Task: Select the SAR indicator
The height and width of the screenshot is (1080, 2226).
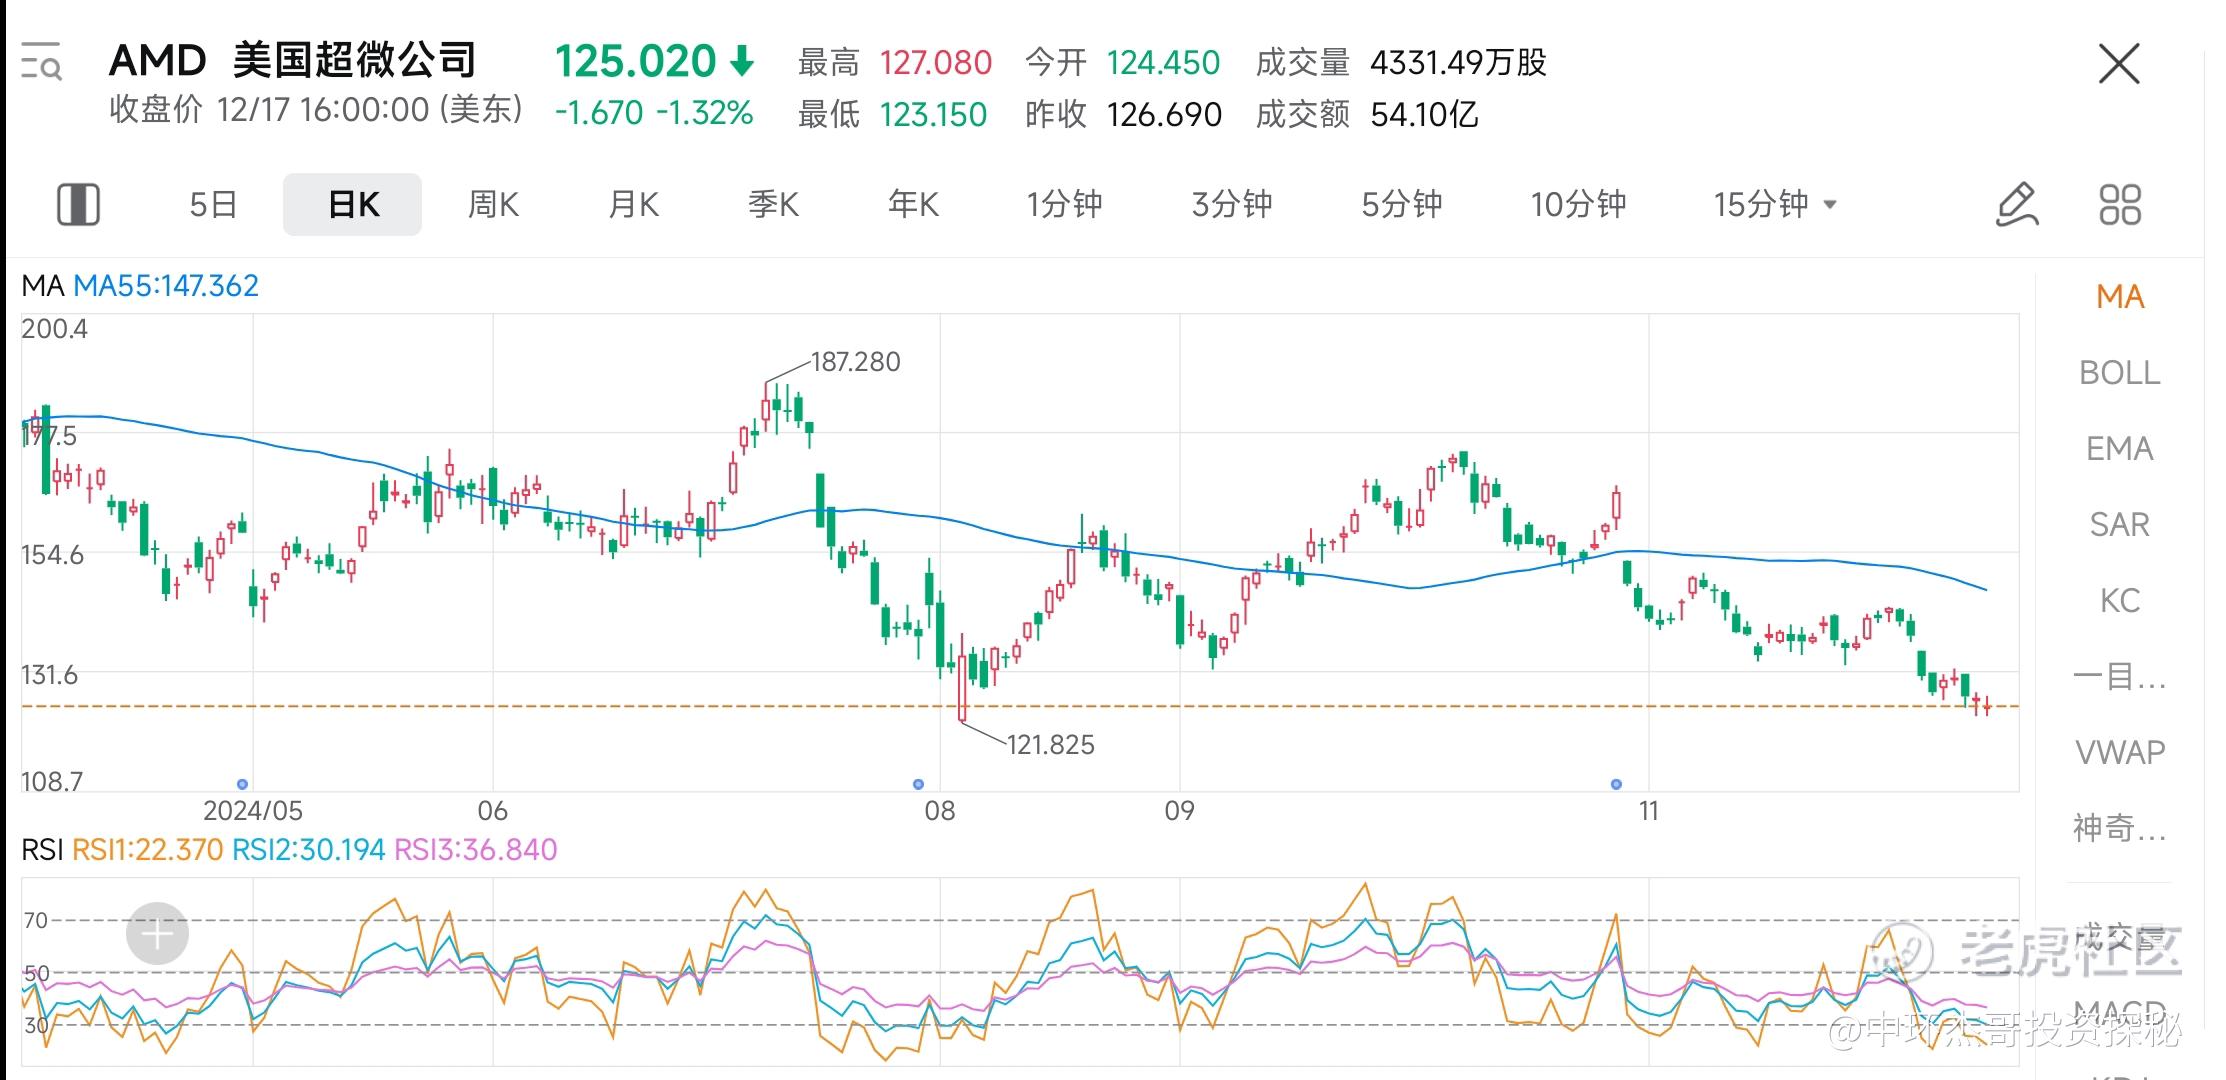Action: coord(2120,525)
